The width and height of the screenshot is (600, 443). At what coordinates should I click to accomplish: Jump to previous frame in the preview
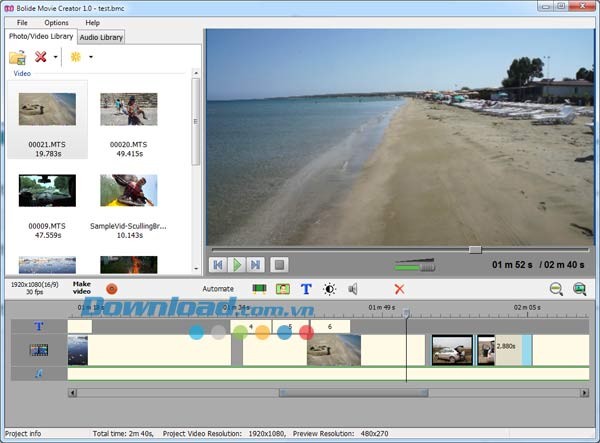point(218,265)
